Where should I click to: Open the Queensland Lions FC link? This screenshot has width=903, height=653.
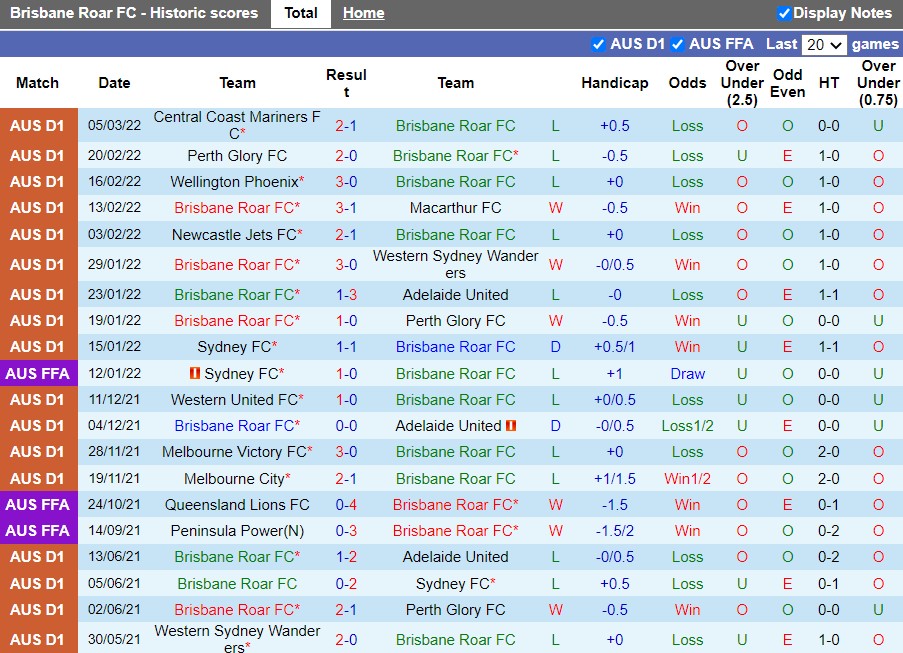pos(237,504)
